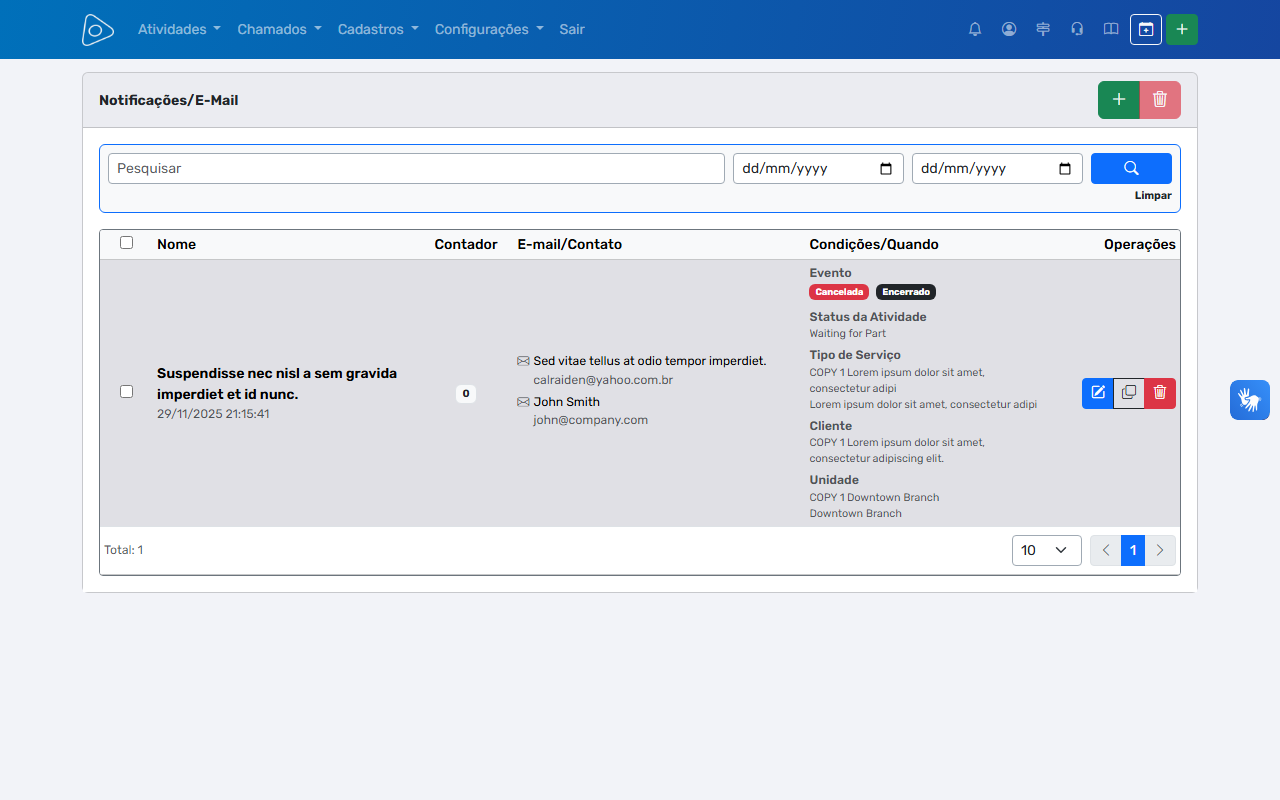This screenshot has width=1280, height=800.
Task: Open the Atividades dropdown menu
Action: pyautogui.click(x=179, y=29)
